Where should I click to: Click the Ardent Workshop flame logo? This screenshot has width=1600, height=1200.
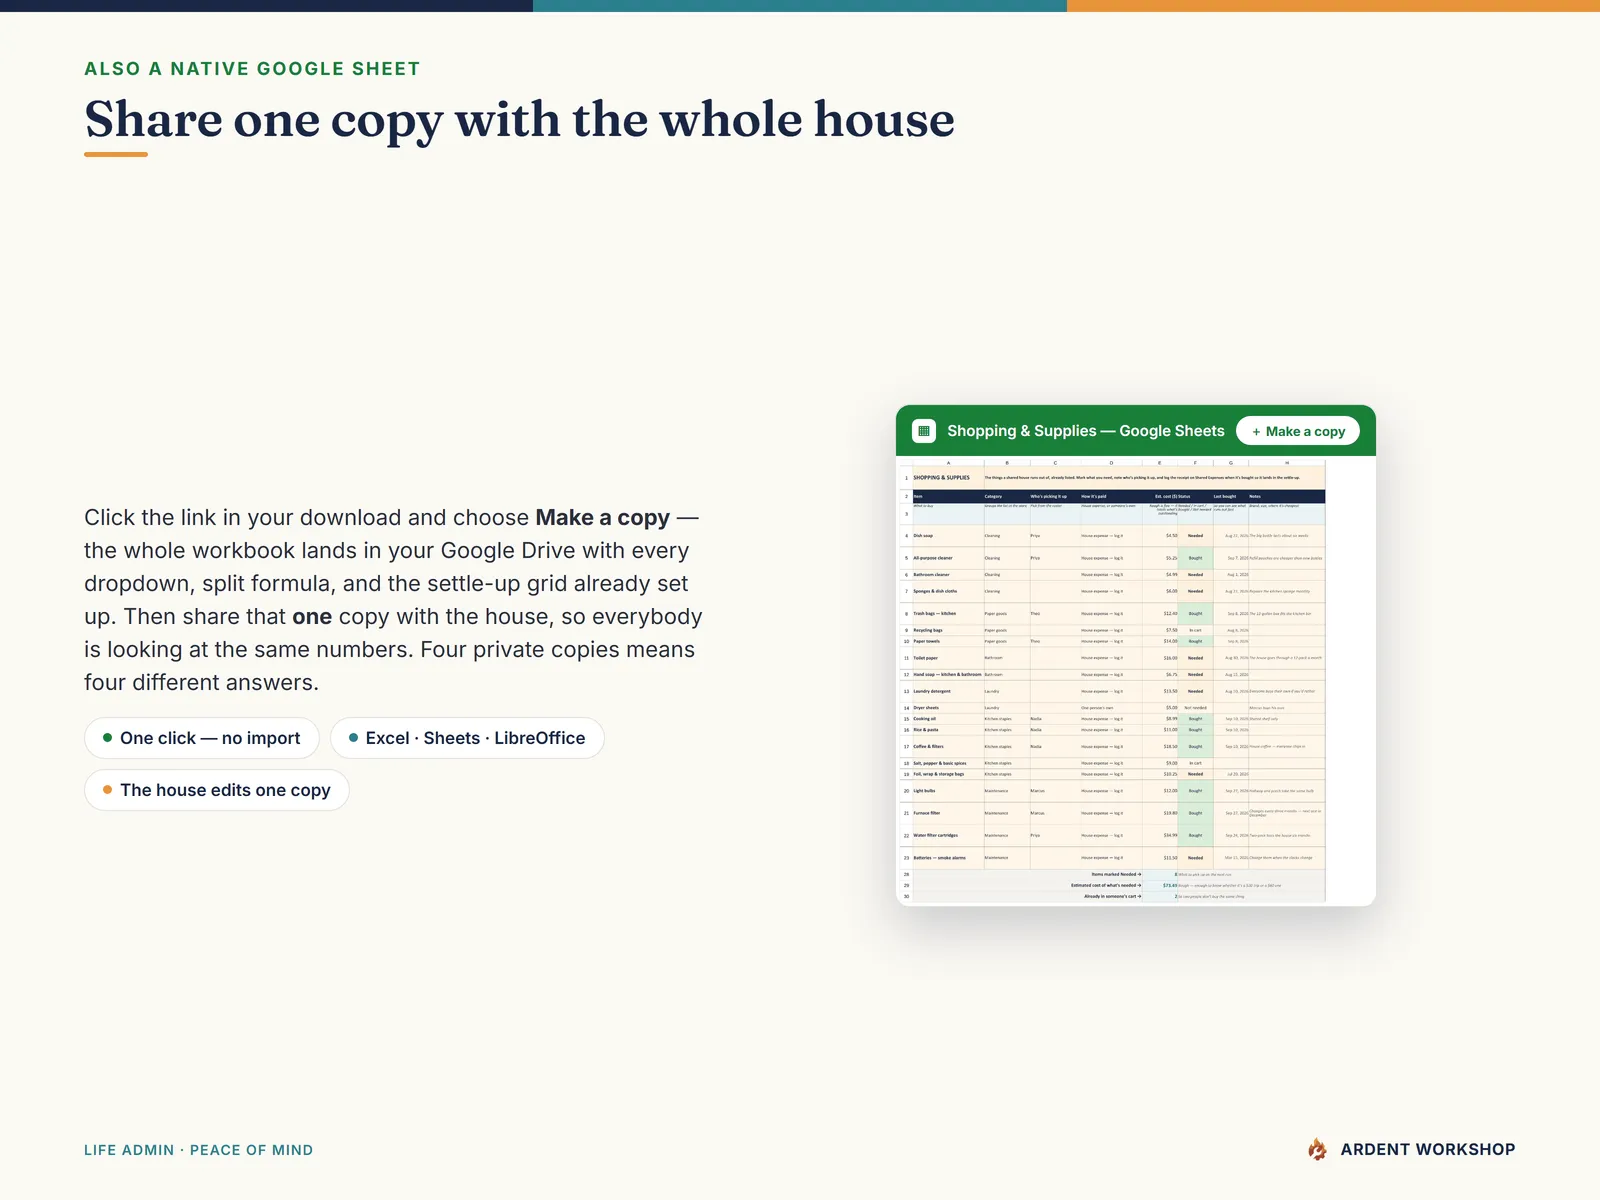click(1318, 1149)
